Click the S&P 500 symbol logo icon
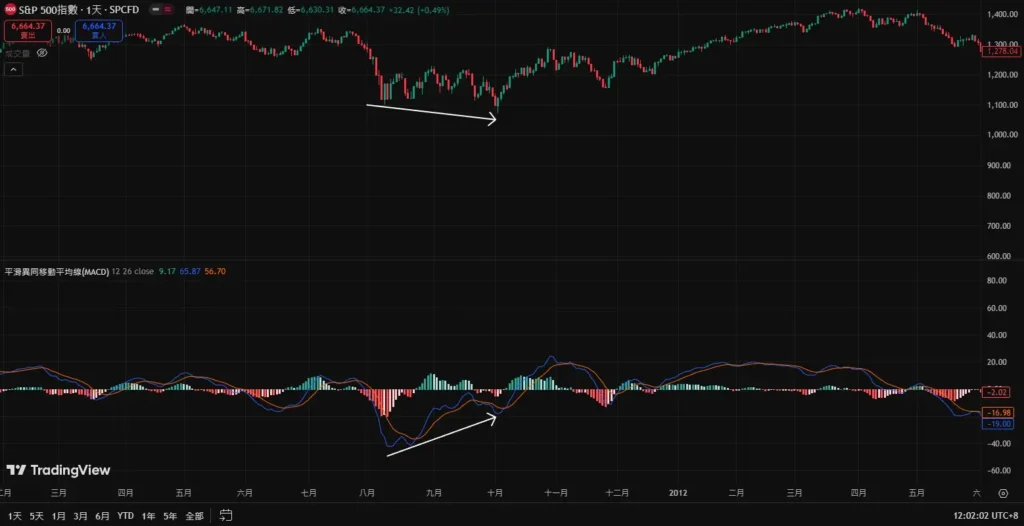1024x526 pixels. [10, 8]
